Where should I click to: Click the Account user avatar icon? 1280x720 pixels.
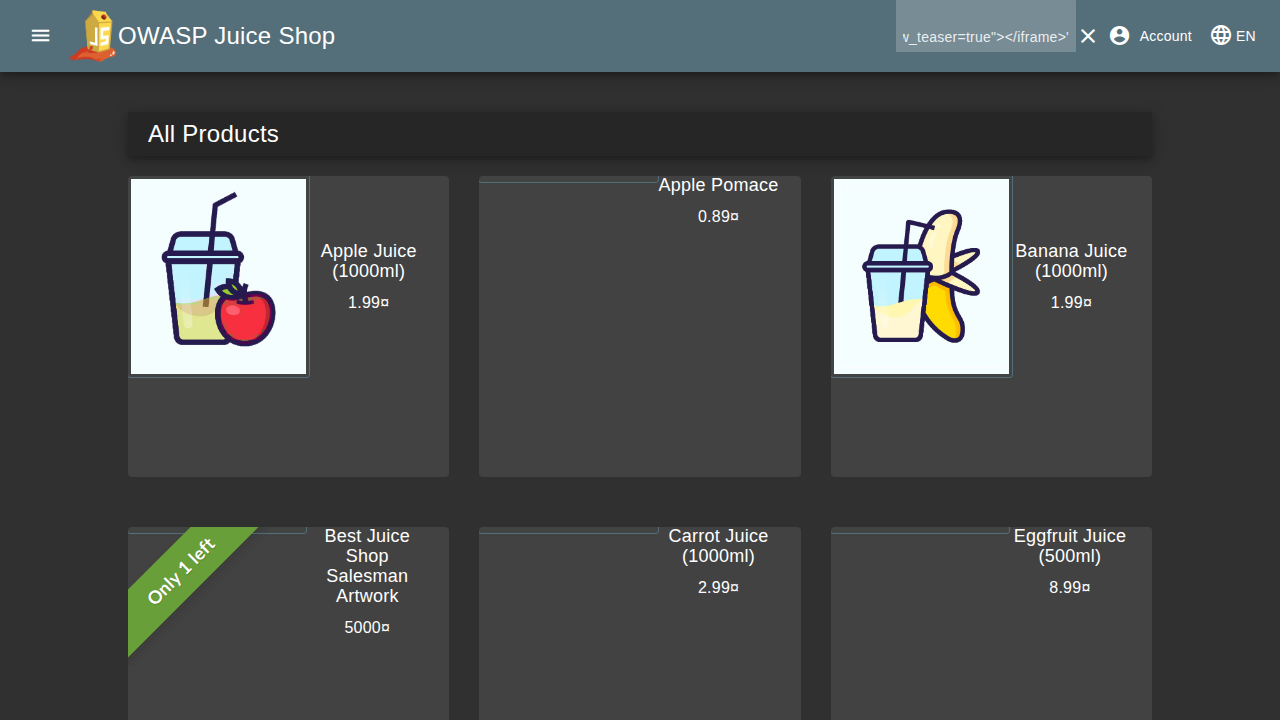pyautogui.click(x=1120, y=36)
